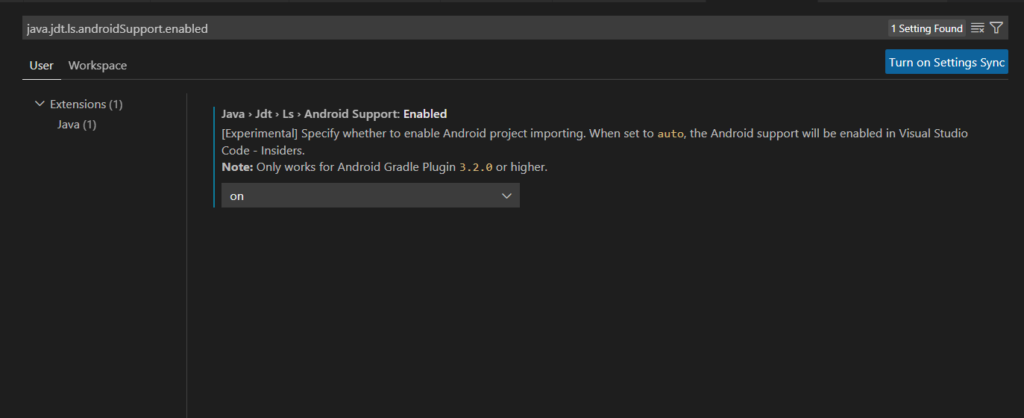Open the filter settings funnel icon
The width and height of the screenshot is (1024, 418).
[996, 28]
